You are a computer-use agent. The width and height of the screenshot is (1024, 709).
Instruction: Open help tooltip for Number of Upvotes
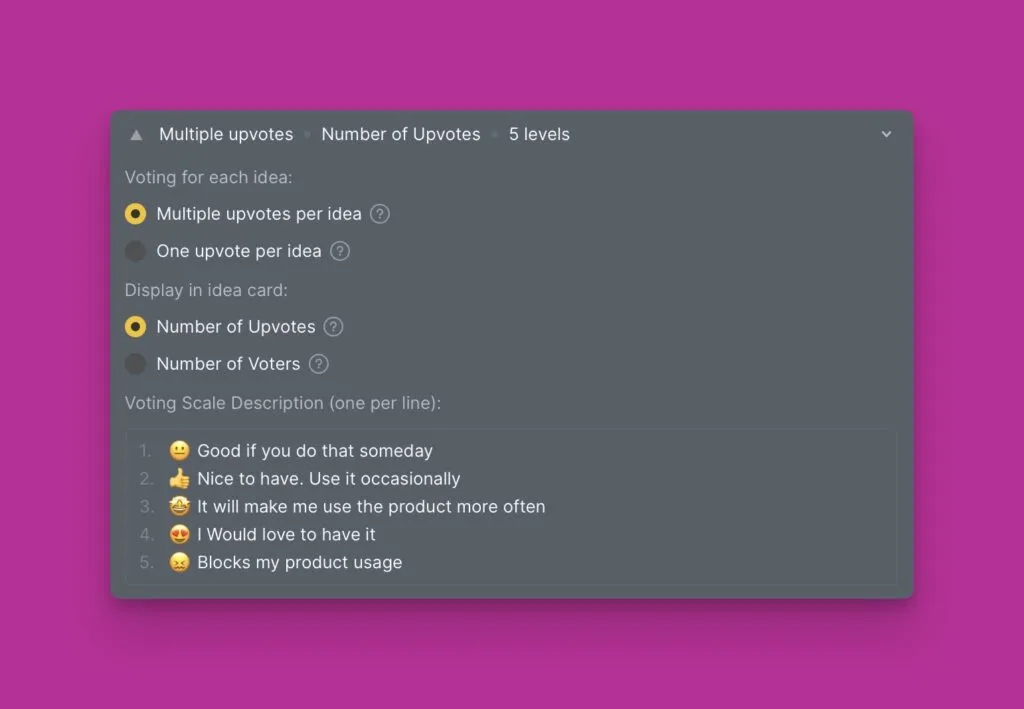[334, 327]
